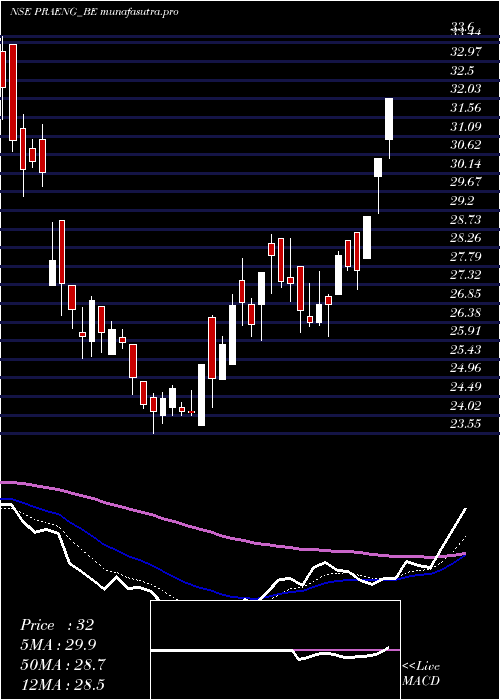The image size is (500, 700).
Task: Click the <<Live MACD label
Action: pos(421,673)
